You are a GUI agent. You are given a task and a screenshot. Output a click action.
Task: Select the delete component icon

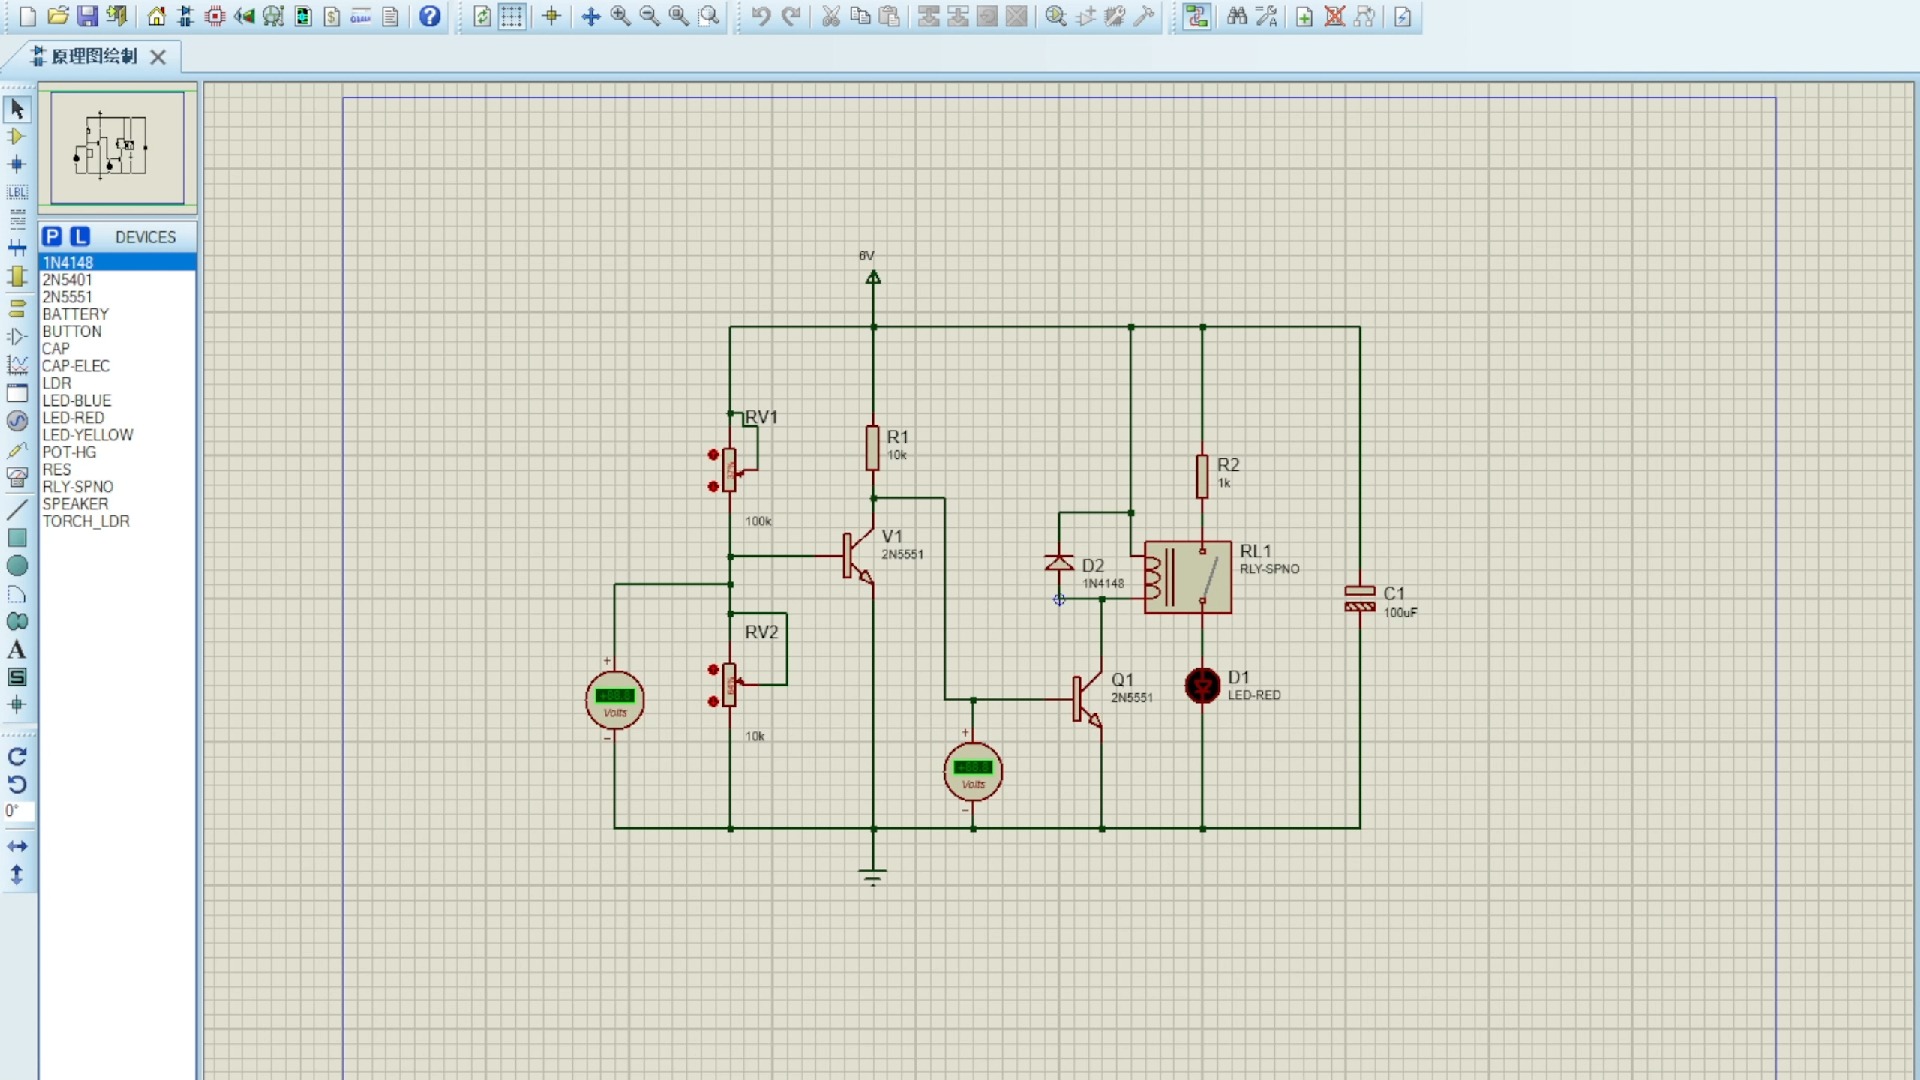(x=1335, y=16)
